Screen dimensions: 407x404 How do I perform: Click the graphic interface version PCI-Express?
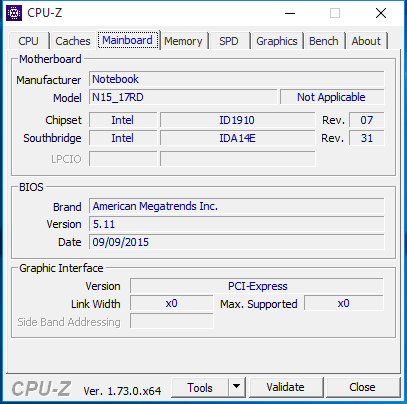tap(257, 286)
